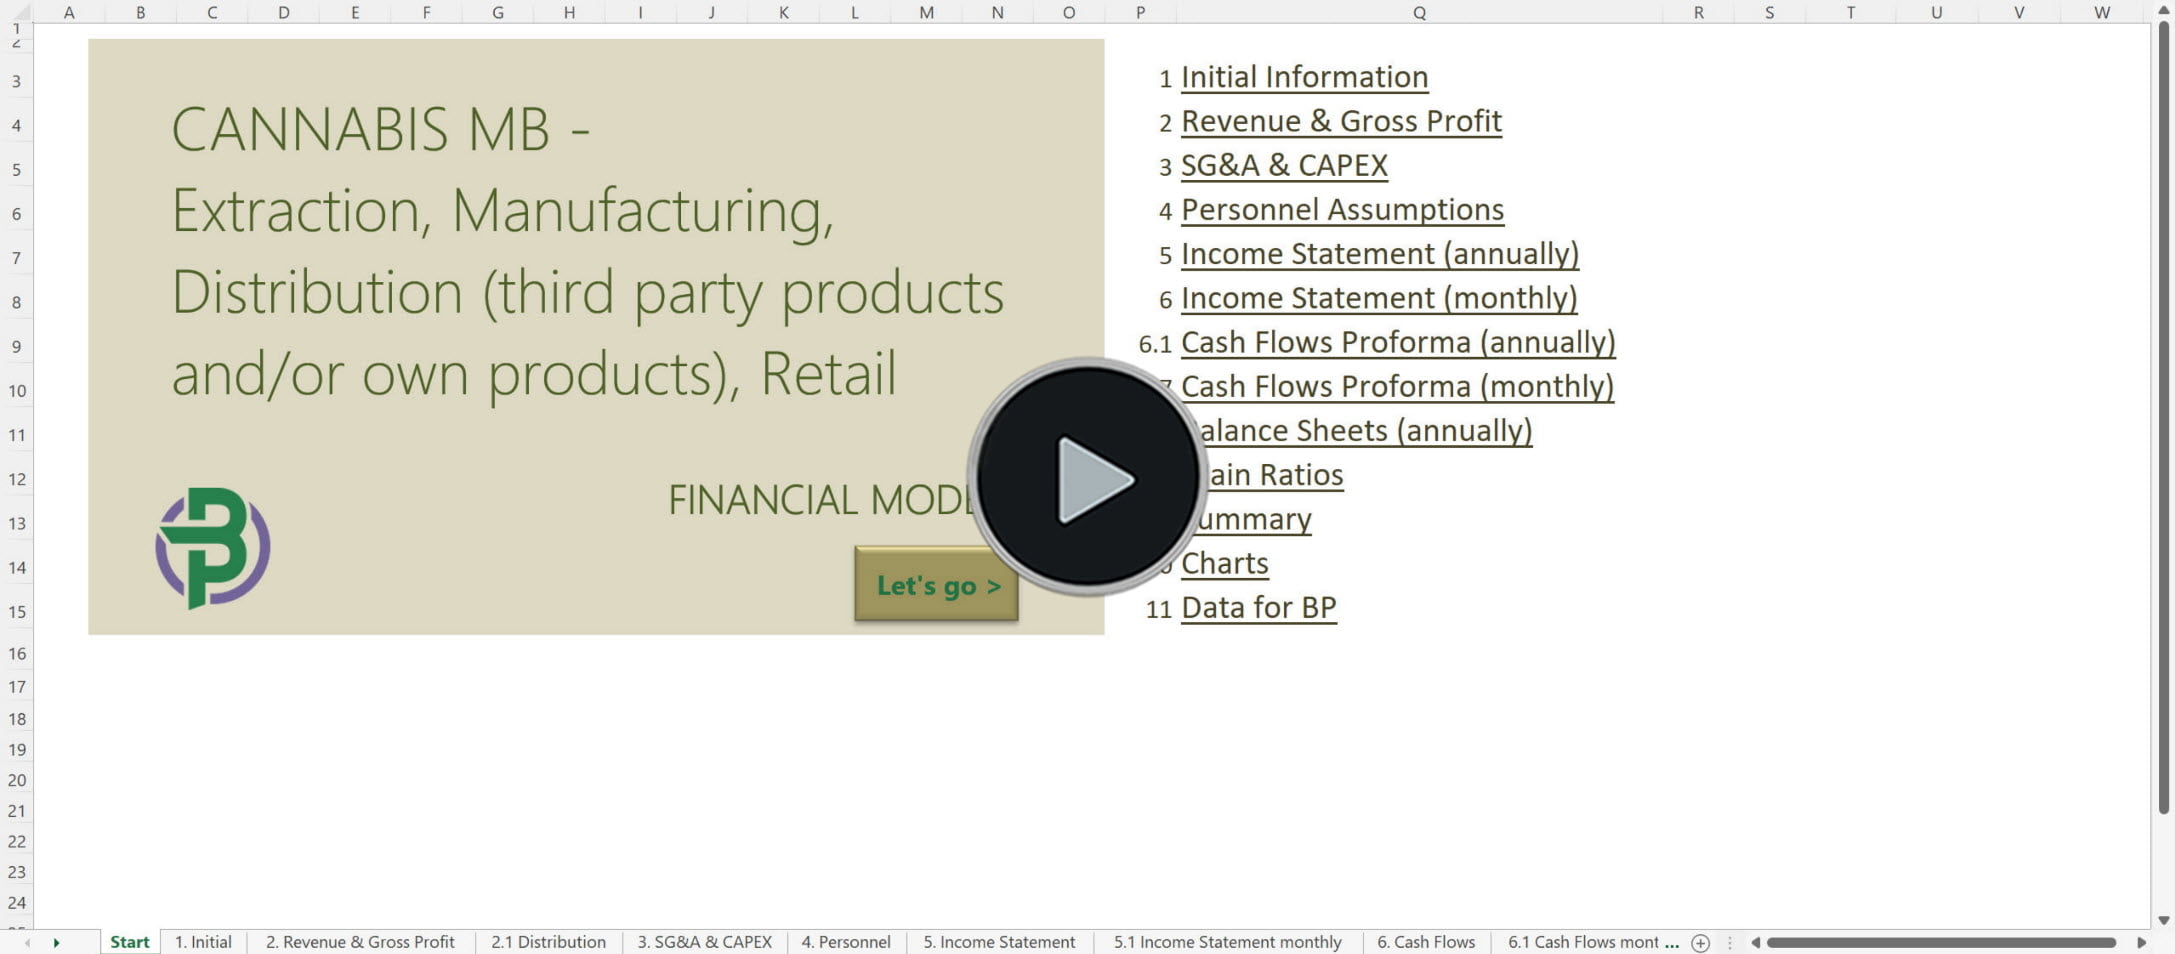2175x954 pixels.
Task: Open Cash Flows Proforma (monthly) link
Action: (1397, 386)
